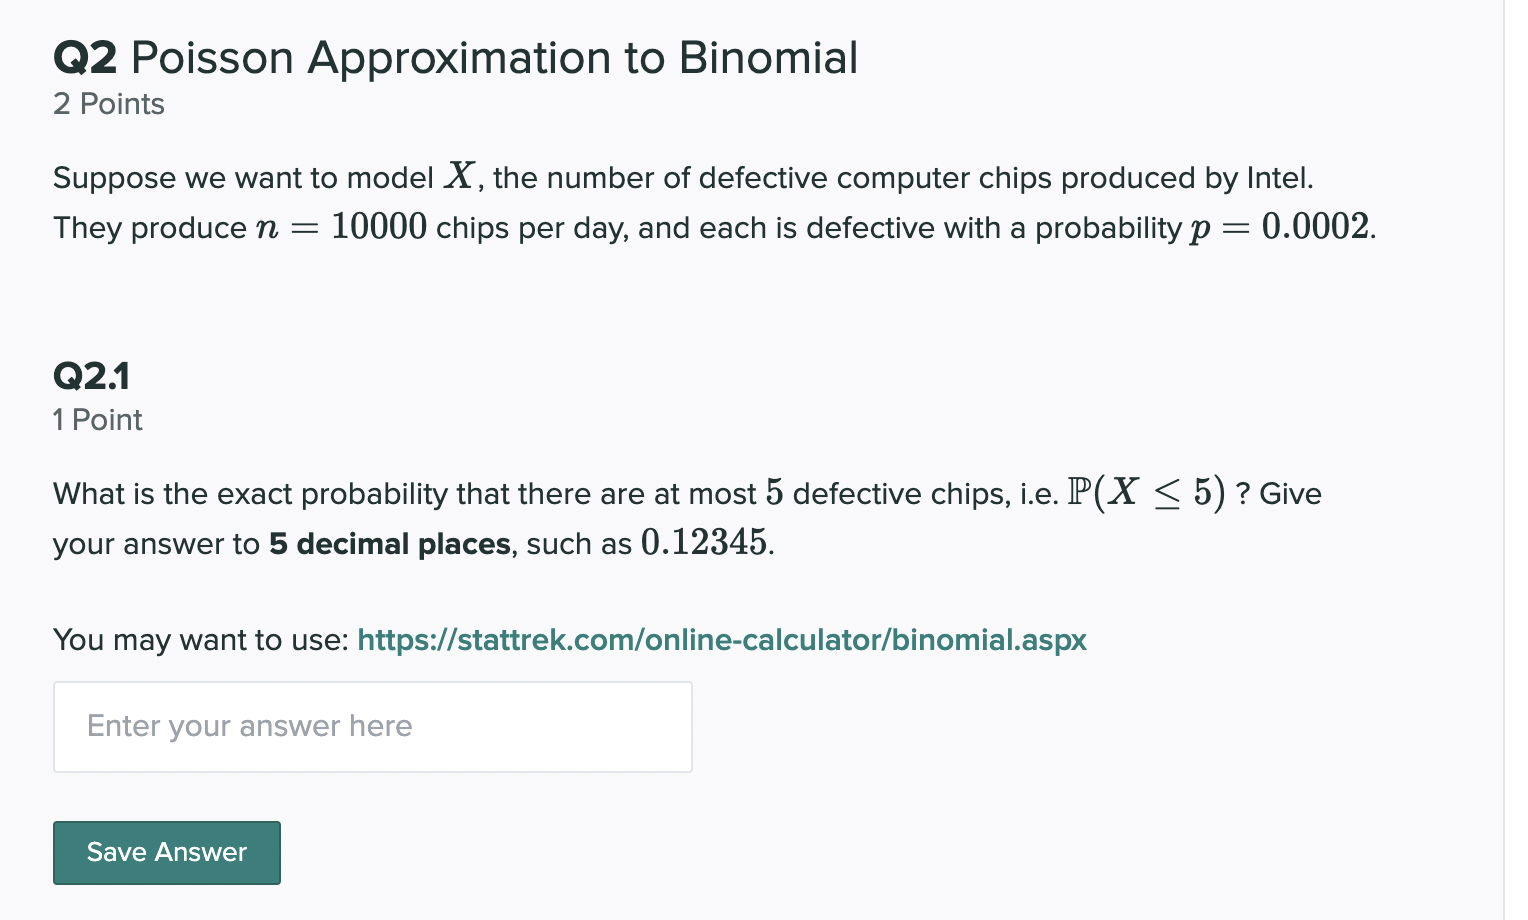
Task: Click the '2 Points' label under Q2
Action: tap(108, 103)
